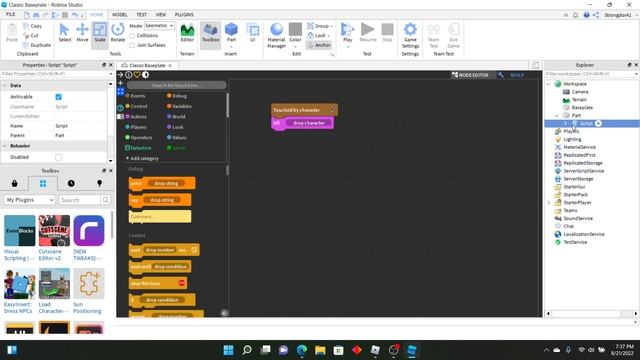Select Lighting in the Explorer tree
The height and width of the screenshot is (360, 640).
point(572,139)
